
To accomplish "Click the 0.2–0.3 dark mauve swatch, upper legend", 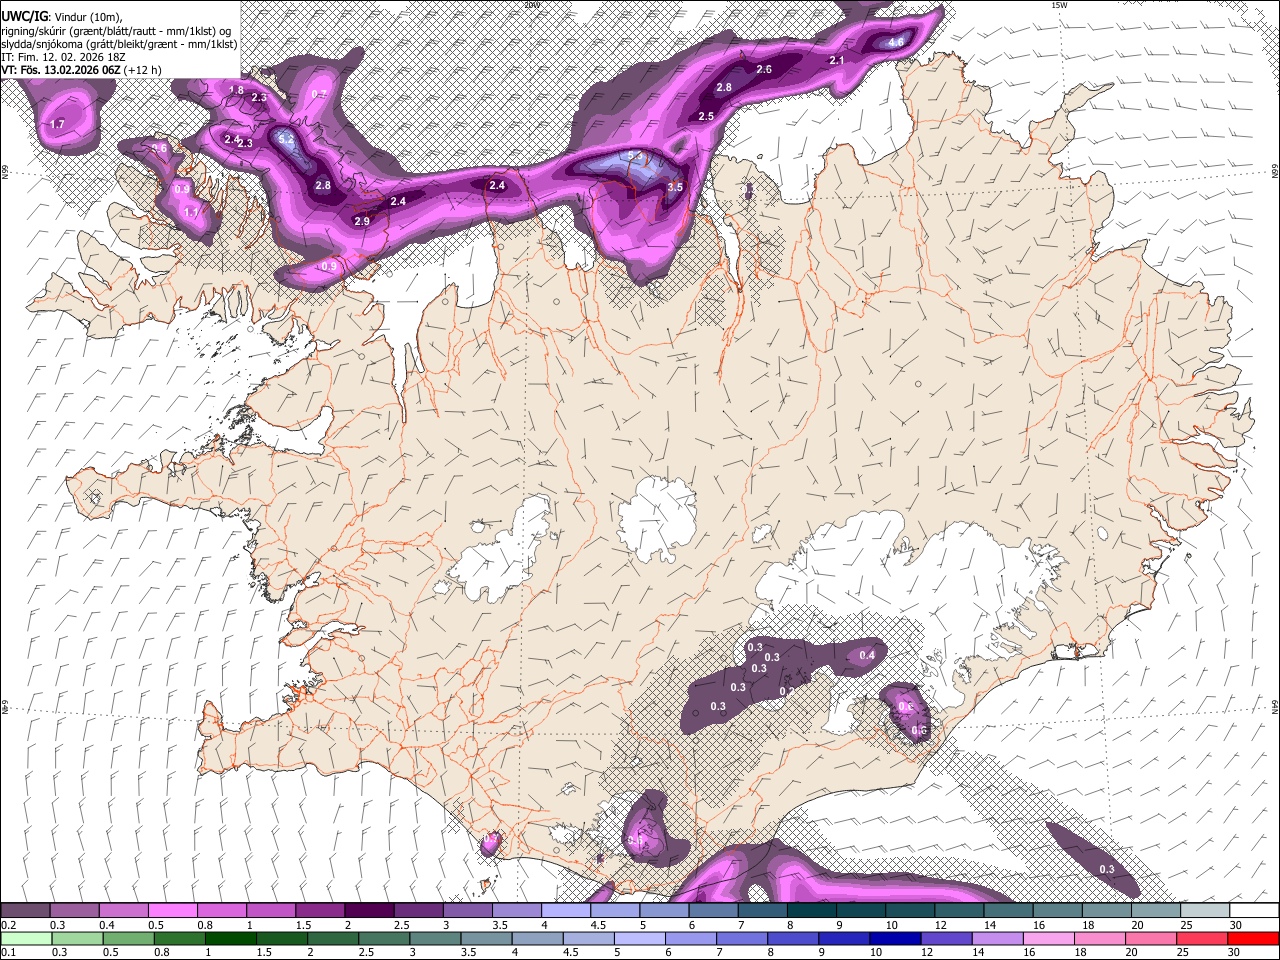I will (25, 910).
